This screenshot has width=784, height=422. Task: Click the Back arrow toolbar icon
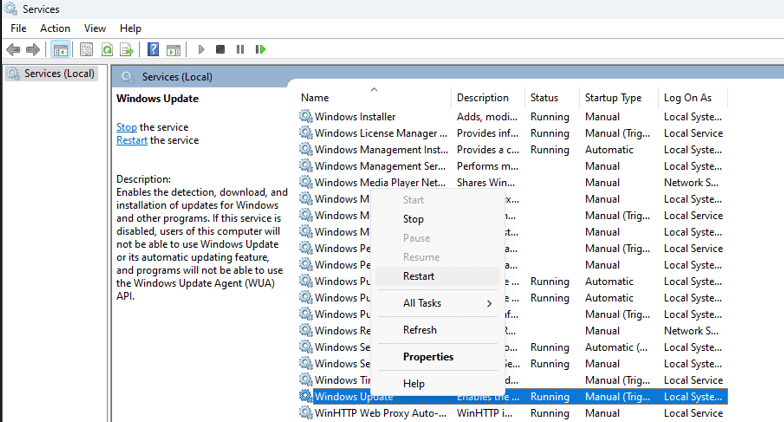pyautogui.click(x=14, y=50)
